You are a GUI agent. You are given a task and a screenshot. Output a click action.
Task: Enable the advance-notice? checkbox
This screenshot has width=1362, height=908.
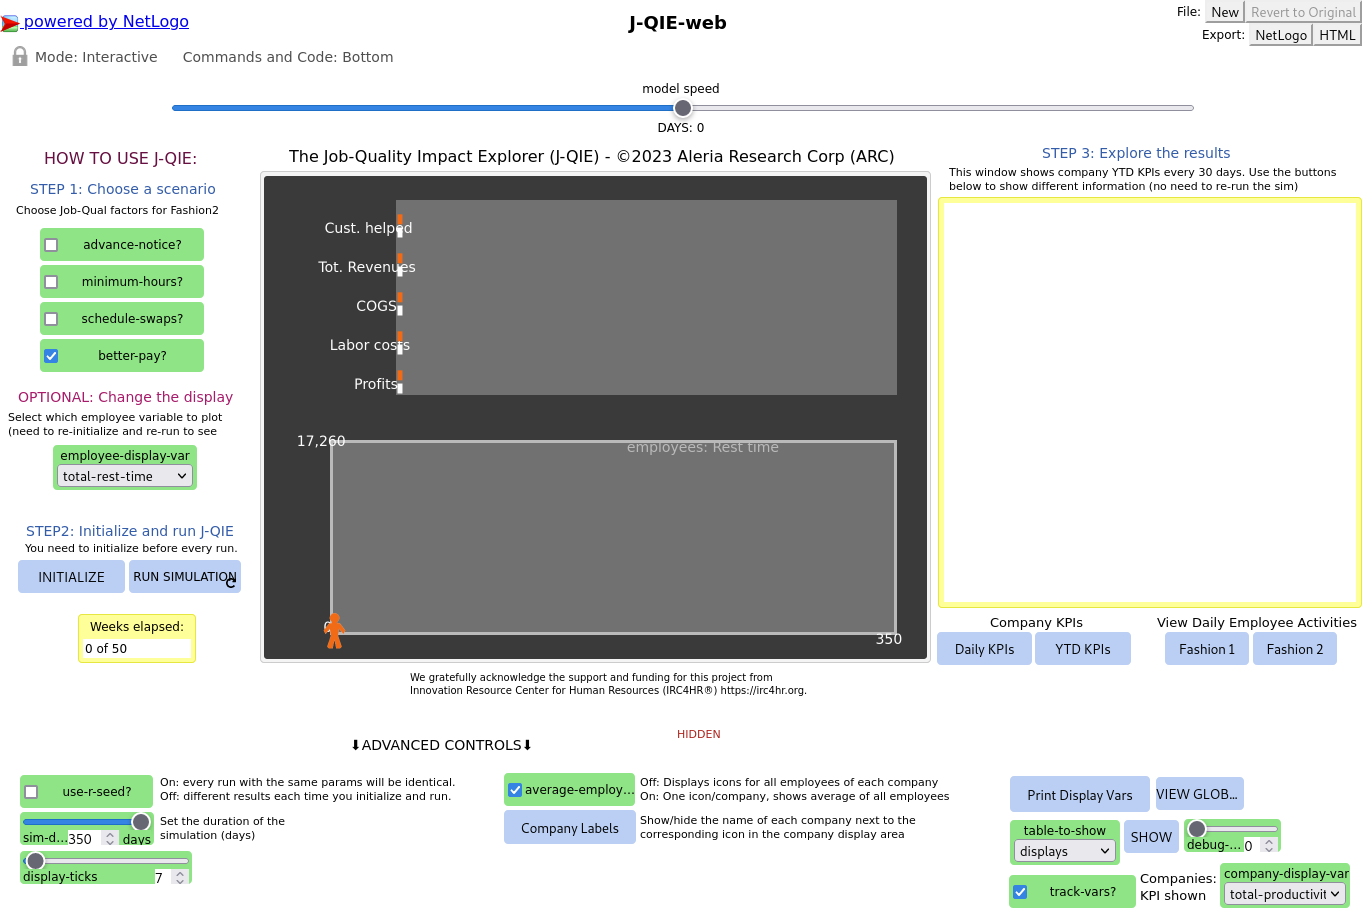[x=51, y=245]
